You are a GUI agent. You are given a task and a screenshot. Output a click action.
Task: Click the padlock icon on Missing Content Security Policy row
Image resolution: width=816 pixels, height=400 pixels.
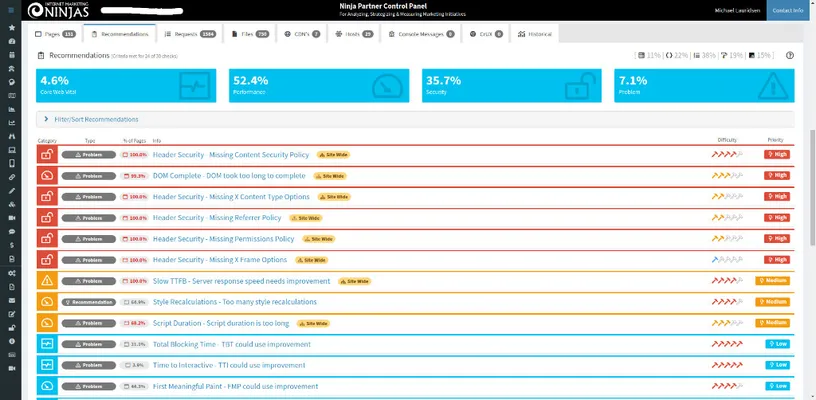[47, 155]
